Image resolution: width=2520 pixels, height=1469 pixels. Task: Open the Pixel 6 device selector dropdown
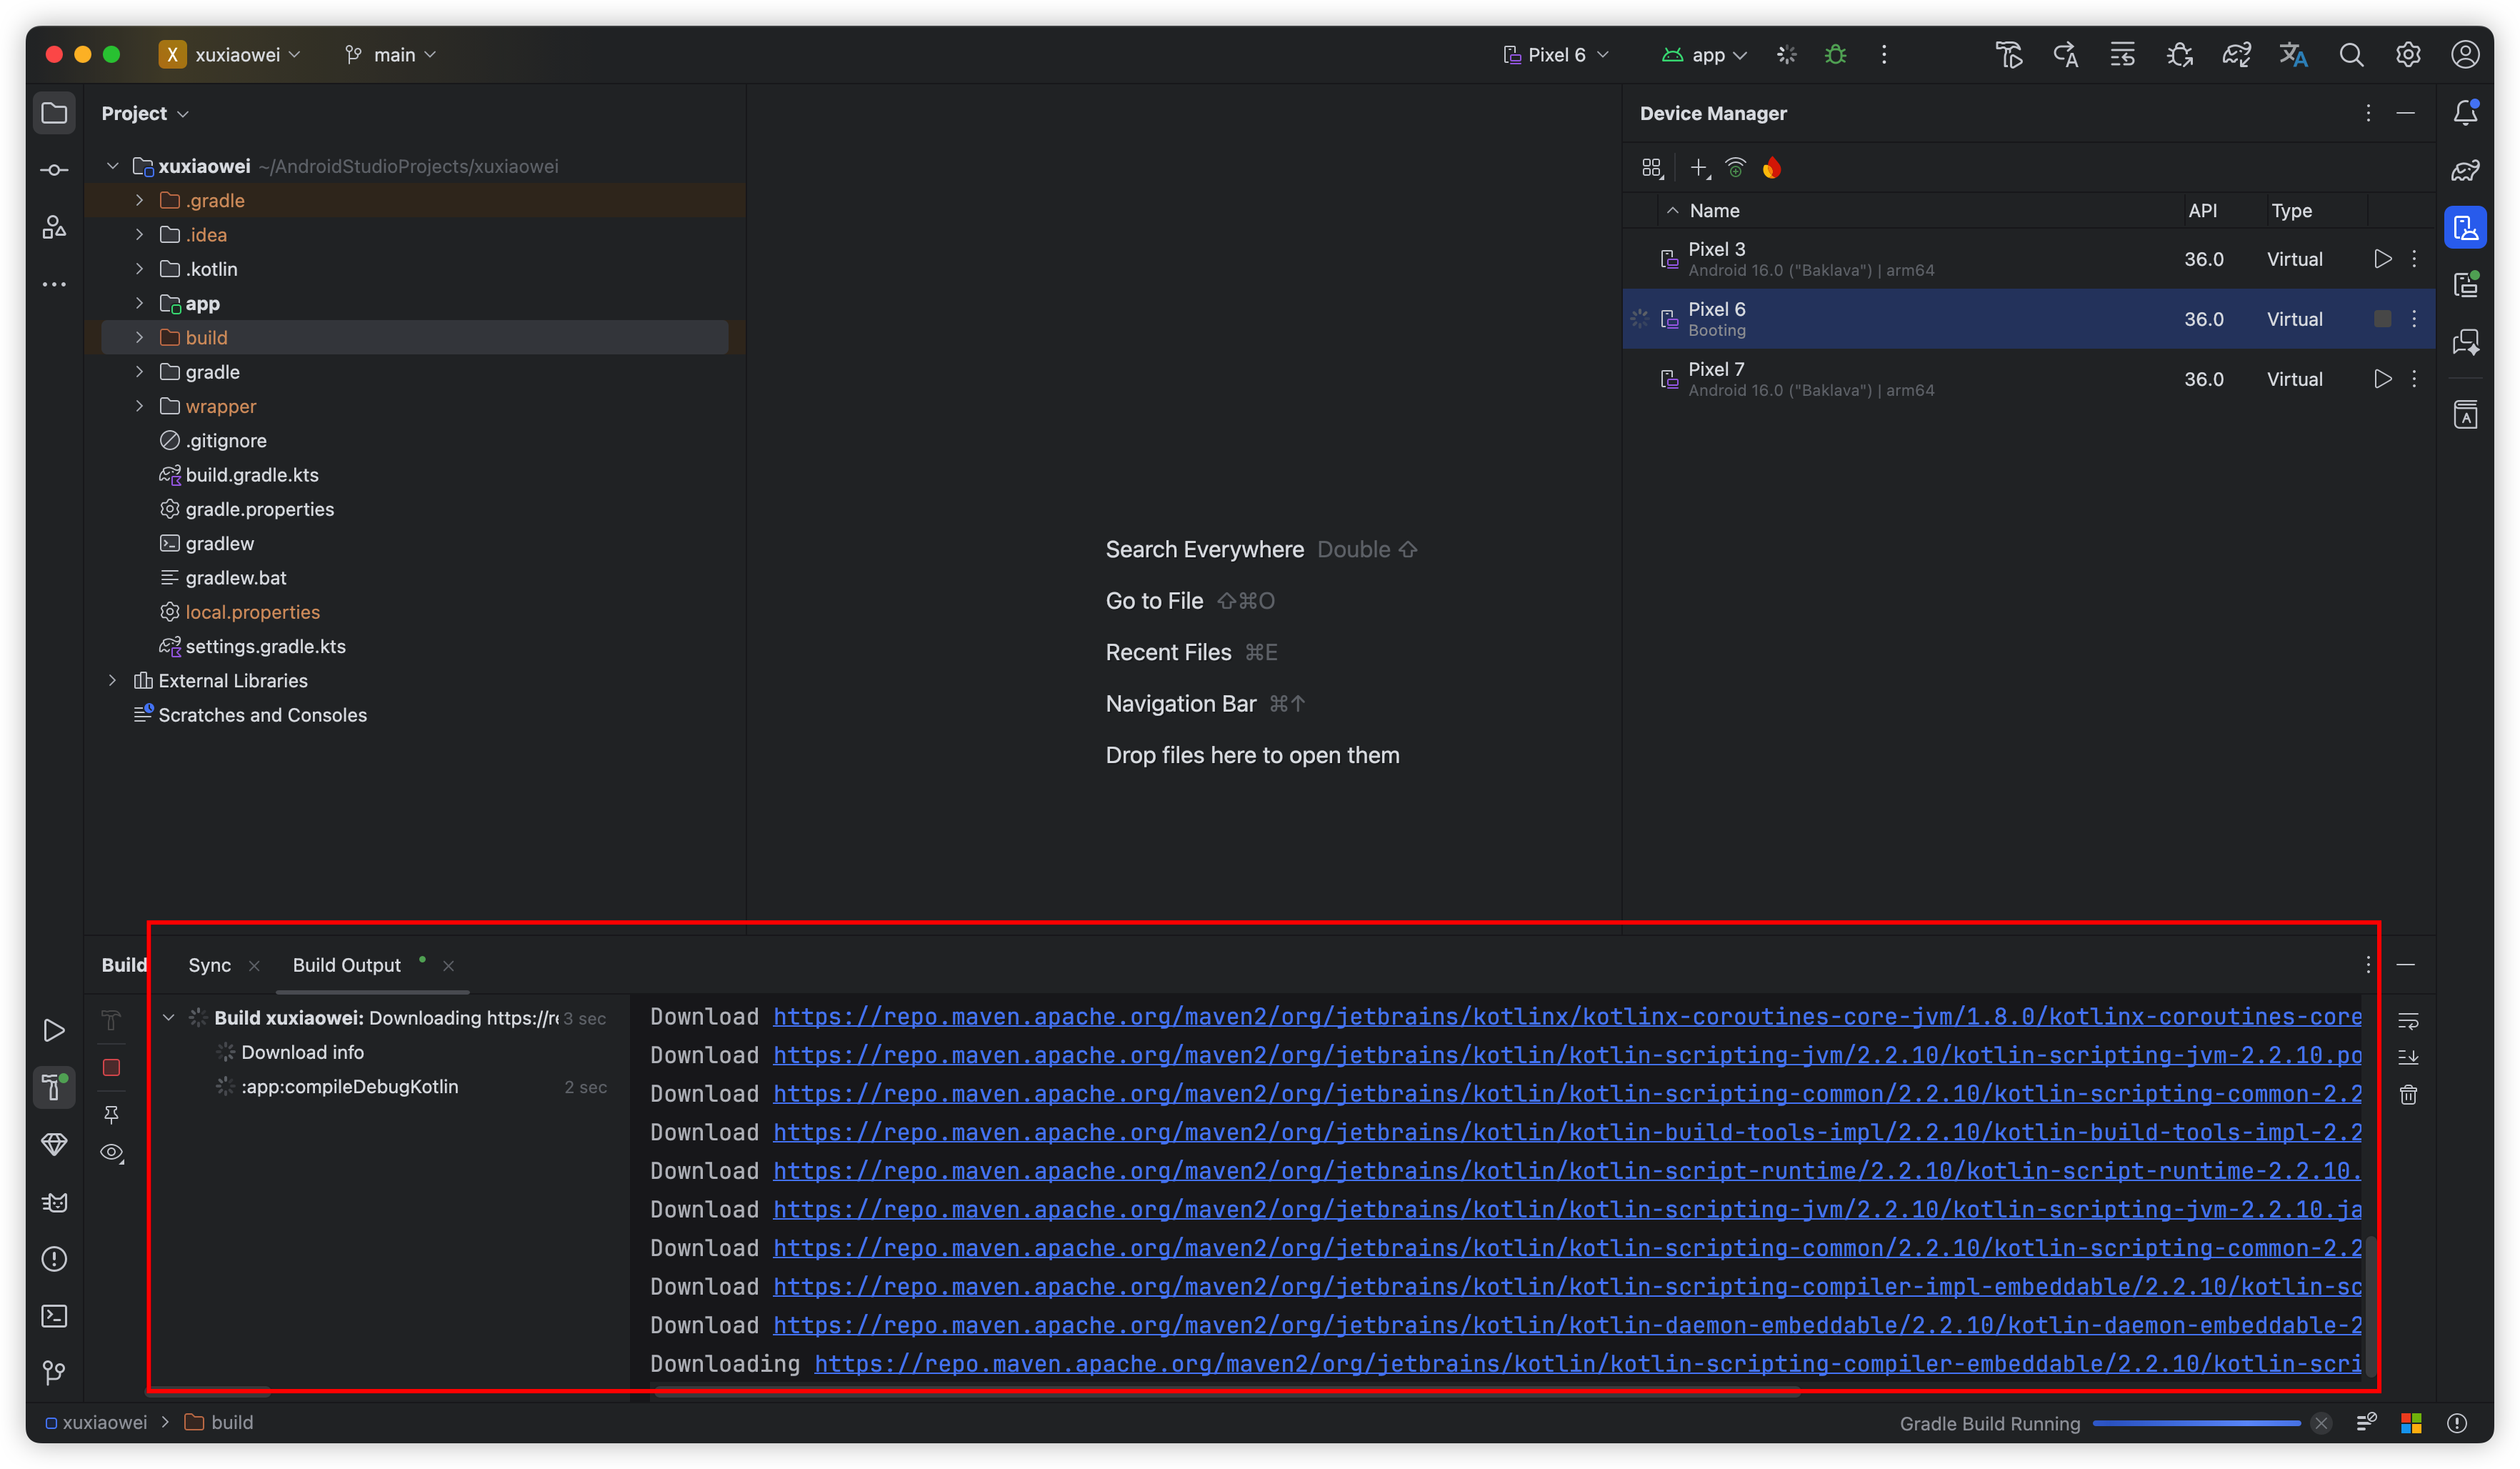click(1556, 55)
